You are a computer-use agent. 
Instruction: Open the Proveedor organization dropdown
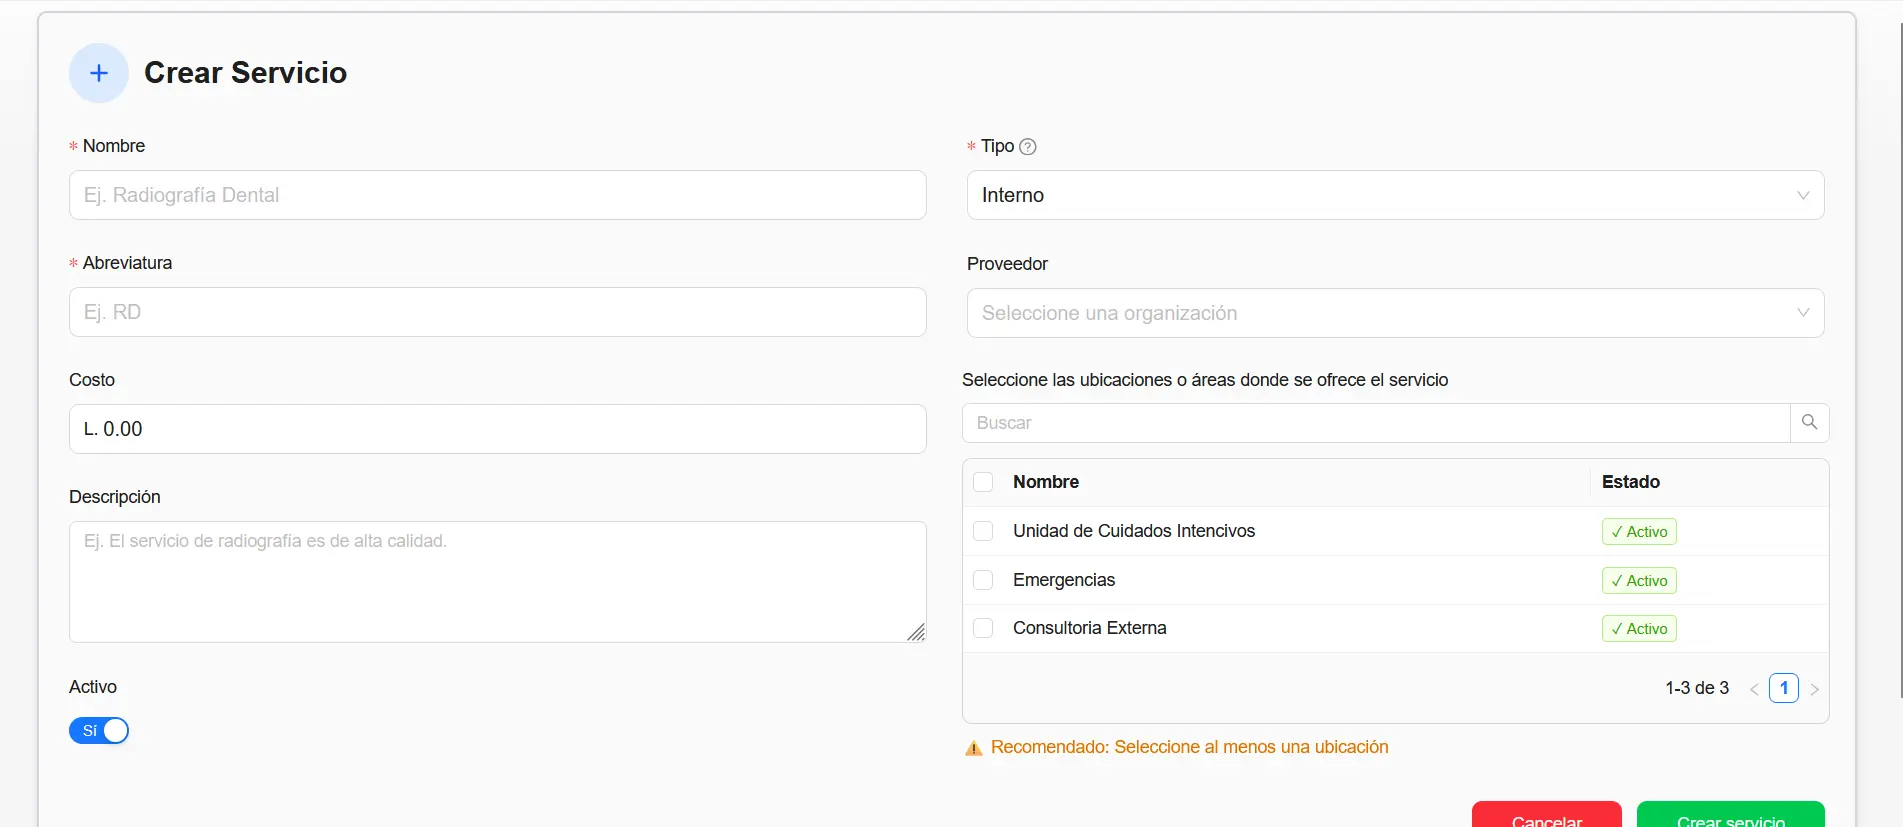click(1395, 313)
